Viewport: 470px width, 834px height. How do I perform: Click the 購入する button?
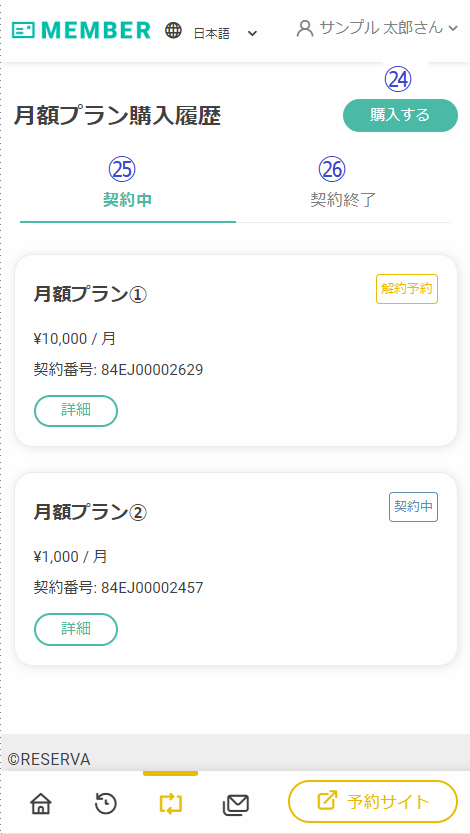400,115
